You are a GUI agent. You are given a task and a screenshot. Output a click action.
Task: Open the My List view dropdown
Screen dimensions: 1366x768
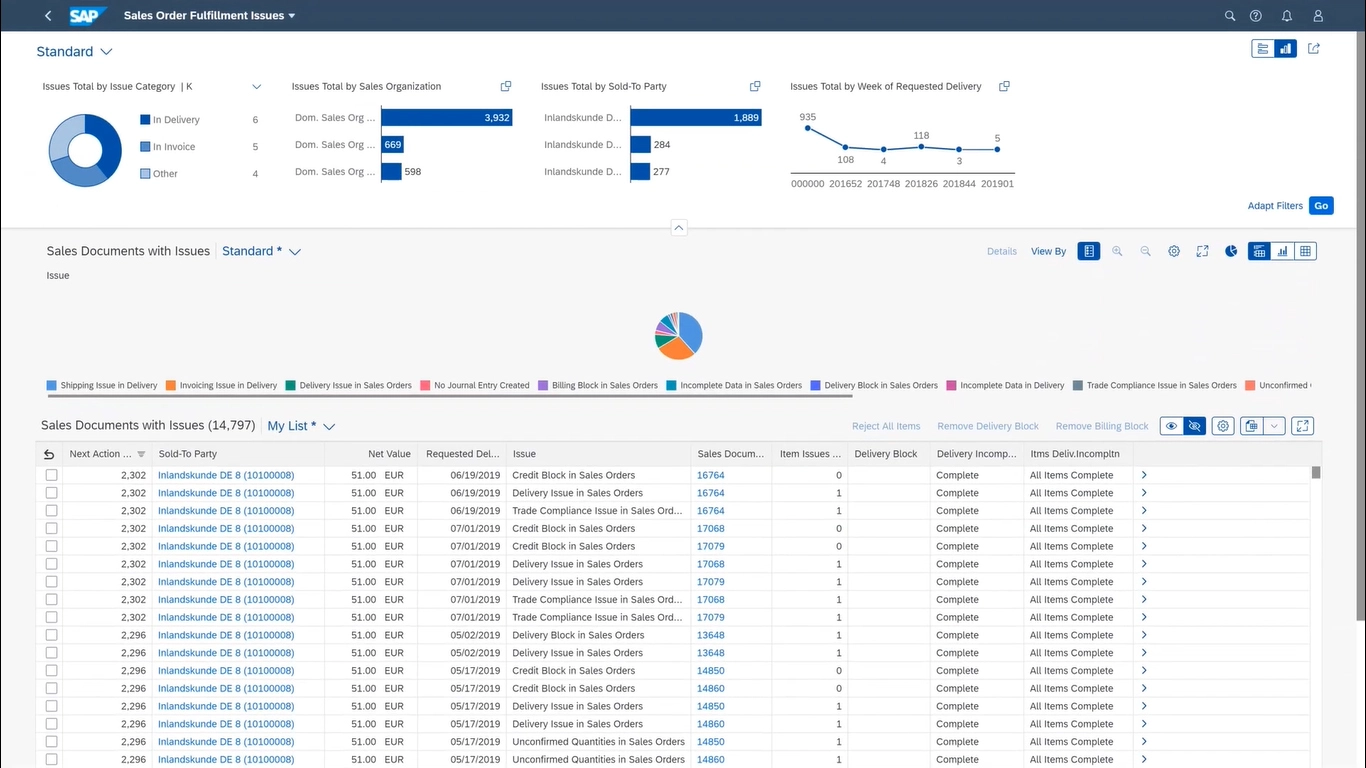click(x=329, y=427)
